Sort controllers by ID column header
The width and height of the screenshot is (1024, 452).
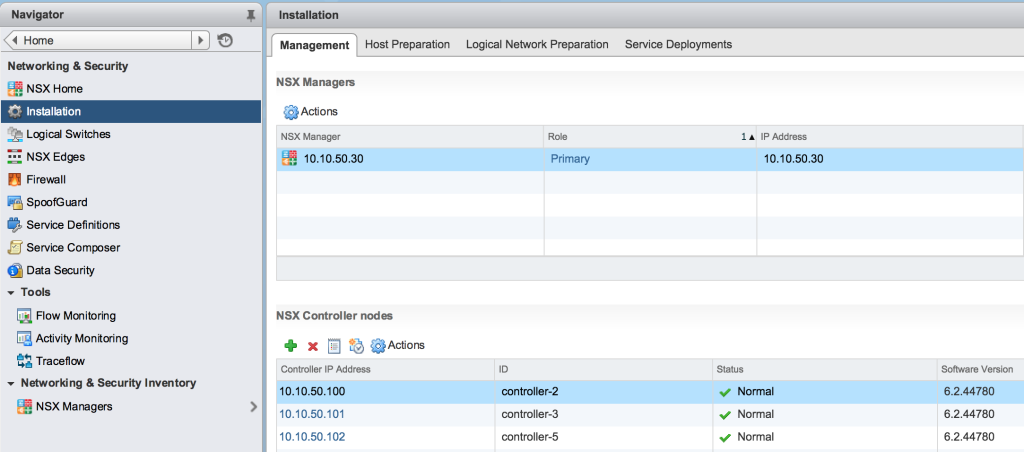[x=603, y=370]
